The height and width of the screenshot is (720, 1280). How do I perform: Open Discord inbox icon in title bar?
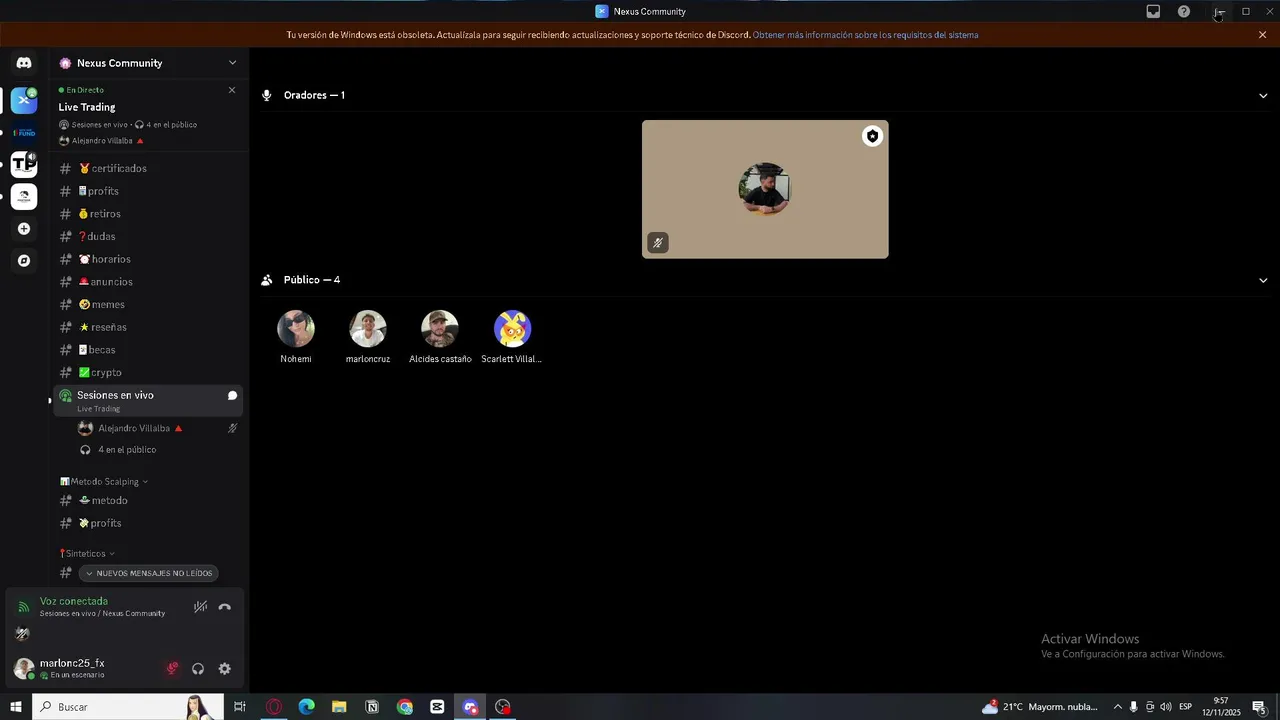point(1153,11)
